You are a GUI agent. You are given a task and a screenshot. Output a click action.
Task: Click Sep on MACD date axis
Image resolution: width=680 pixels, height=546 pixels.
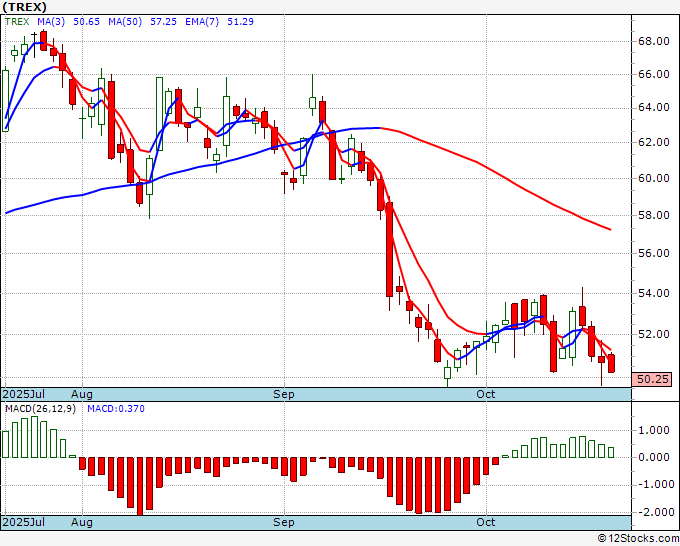pyautogui.click(x=284, y=522)
